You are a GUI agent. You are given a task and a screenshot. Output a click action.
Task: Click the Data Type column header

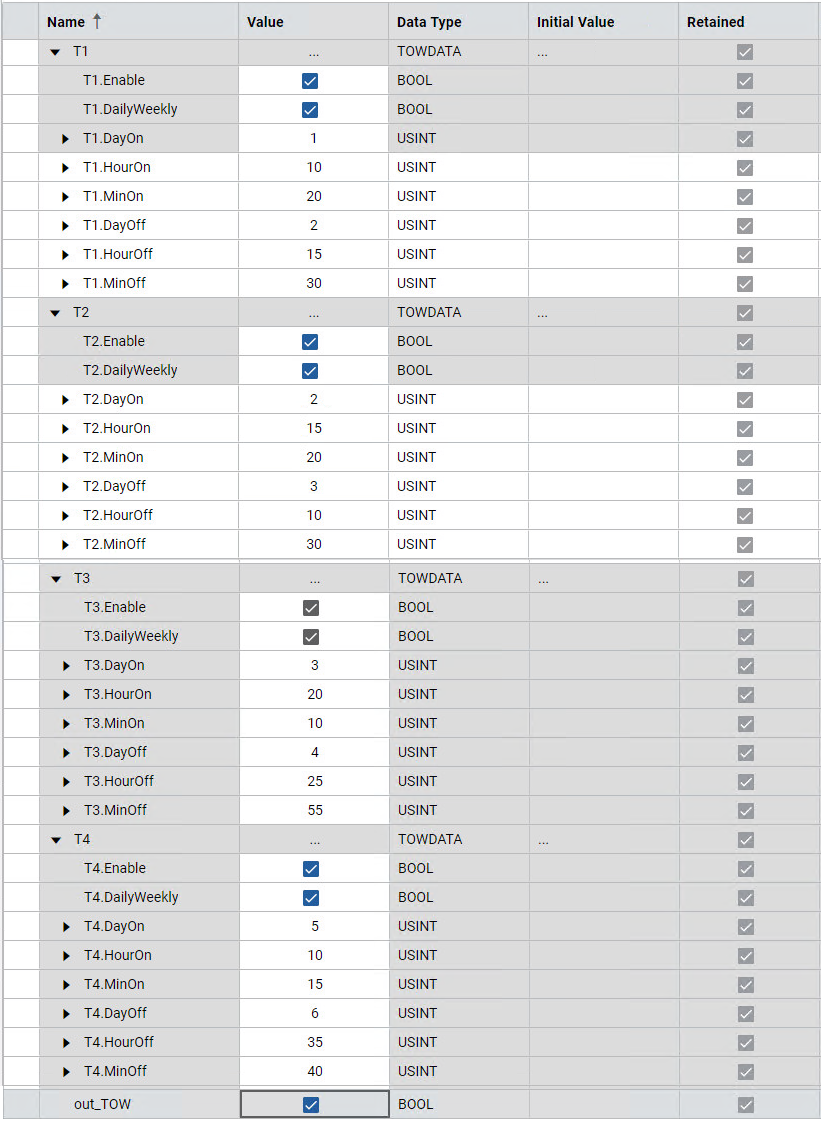coord(429,22)
